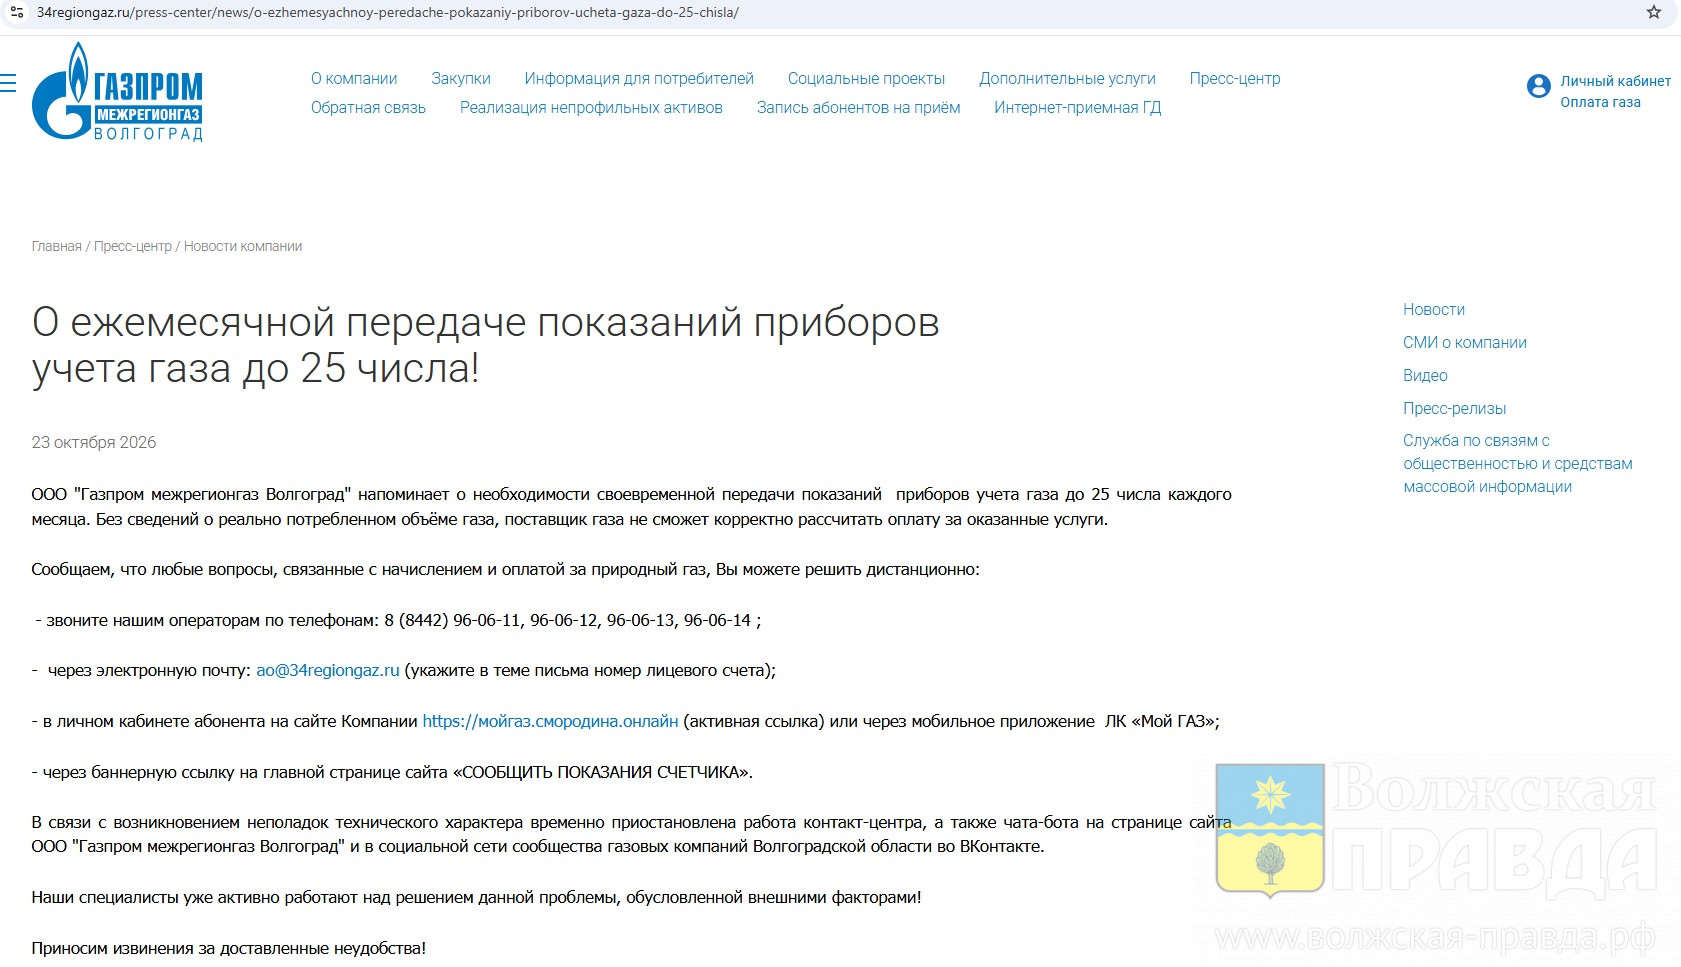This screenshot has height=967, width=1681.
Task: Click 'Пресс-центр' breadcrumb link
Action: point(133,247)
